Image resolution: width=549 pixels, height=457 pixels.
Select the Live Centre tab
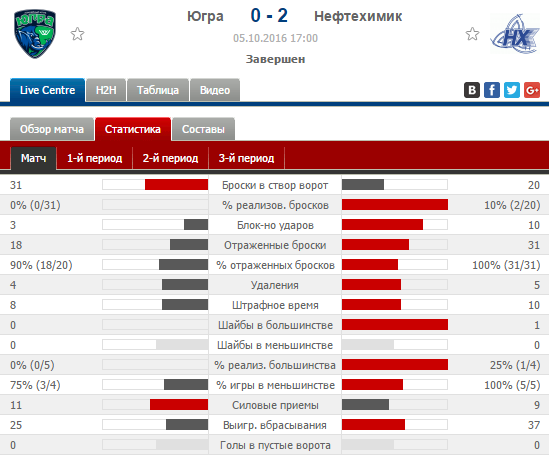click(47, 90)
